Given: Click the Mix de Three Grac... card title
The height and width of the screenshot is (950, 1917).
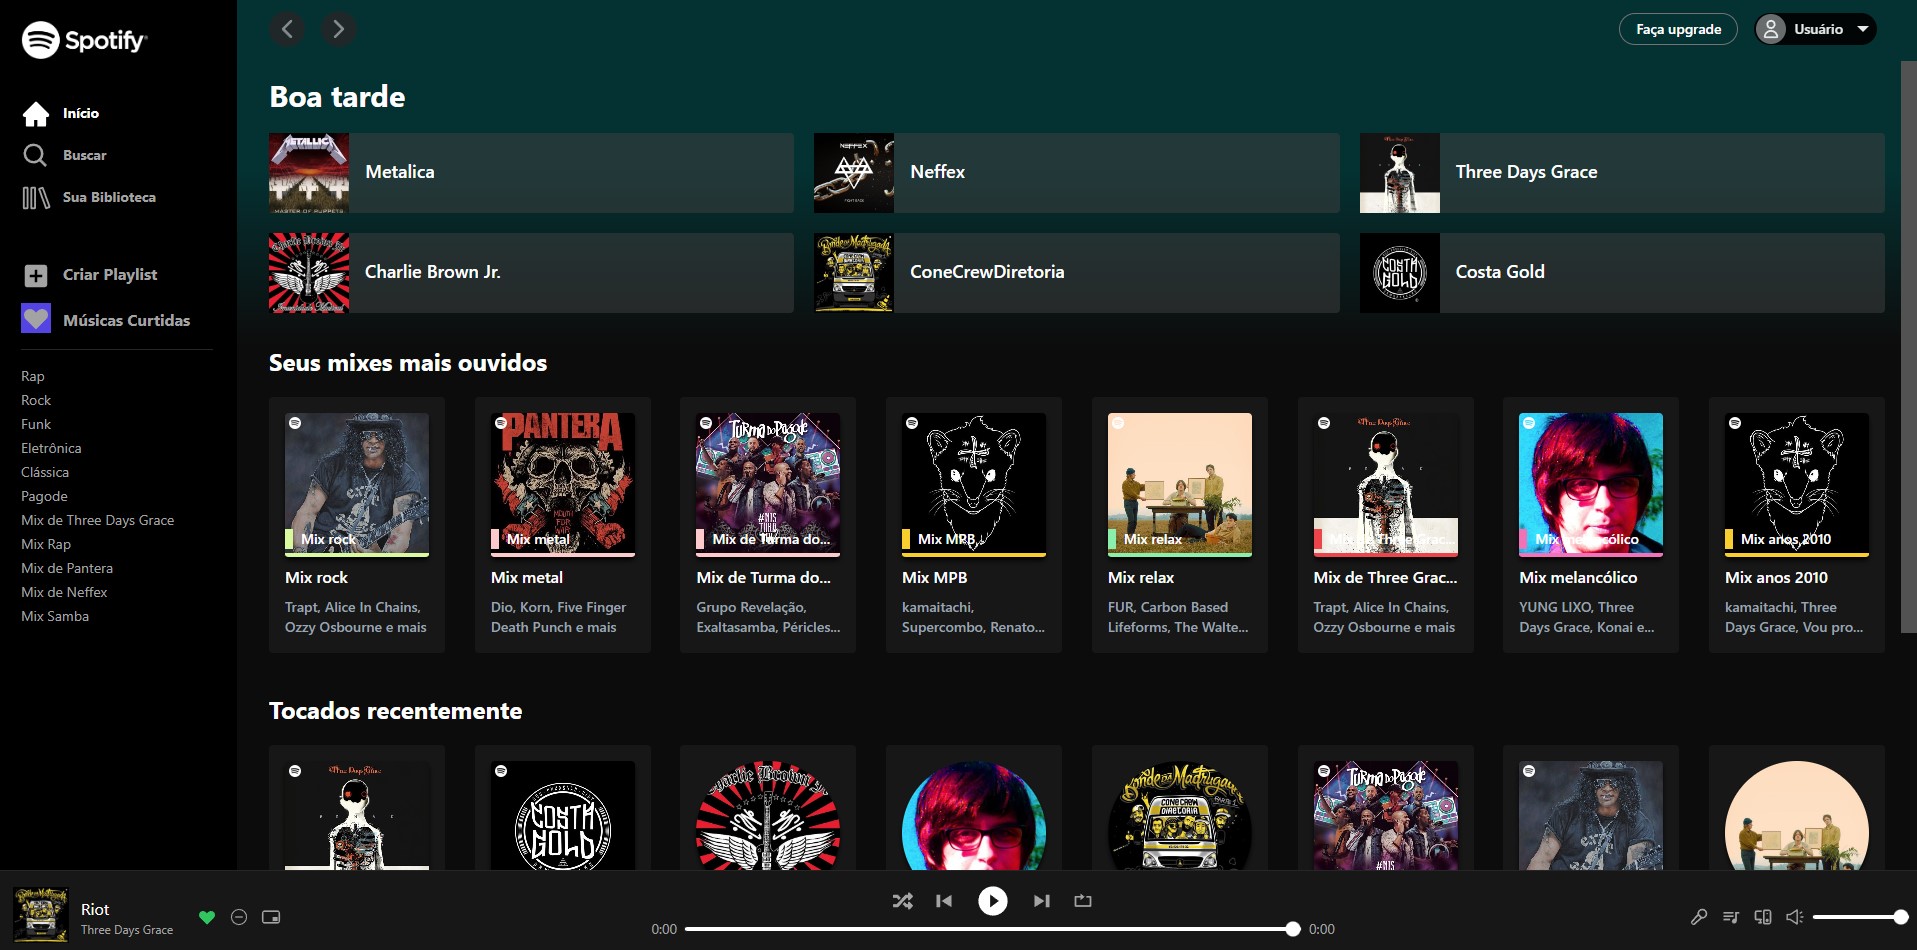Looking at the screenshot, I should tap(1385, 578).
